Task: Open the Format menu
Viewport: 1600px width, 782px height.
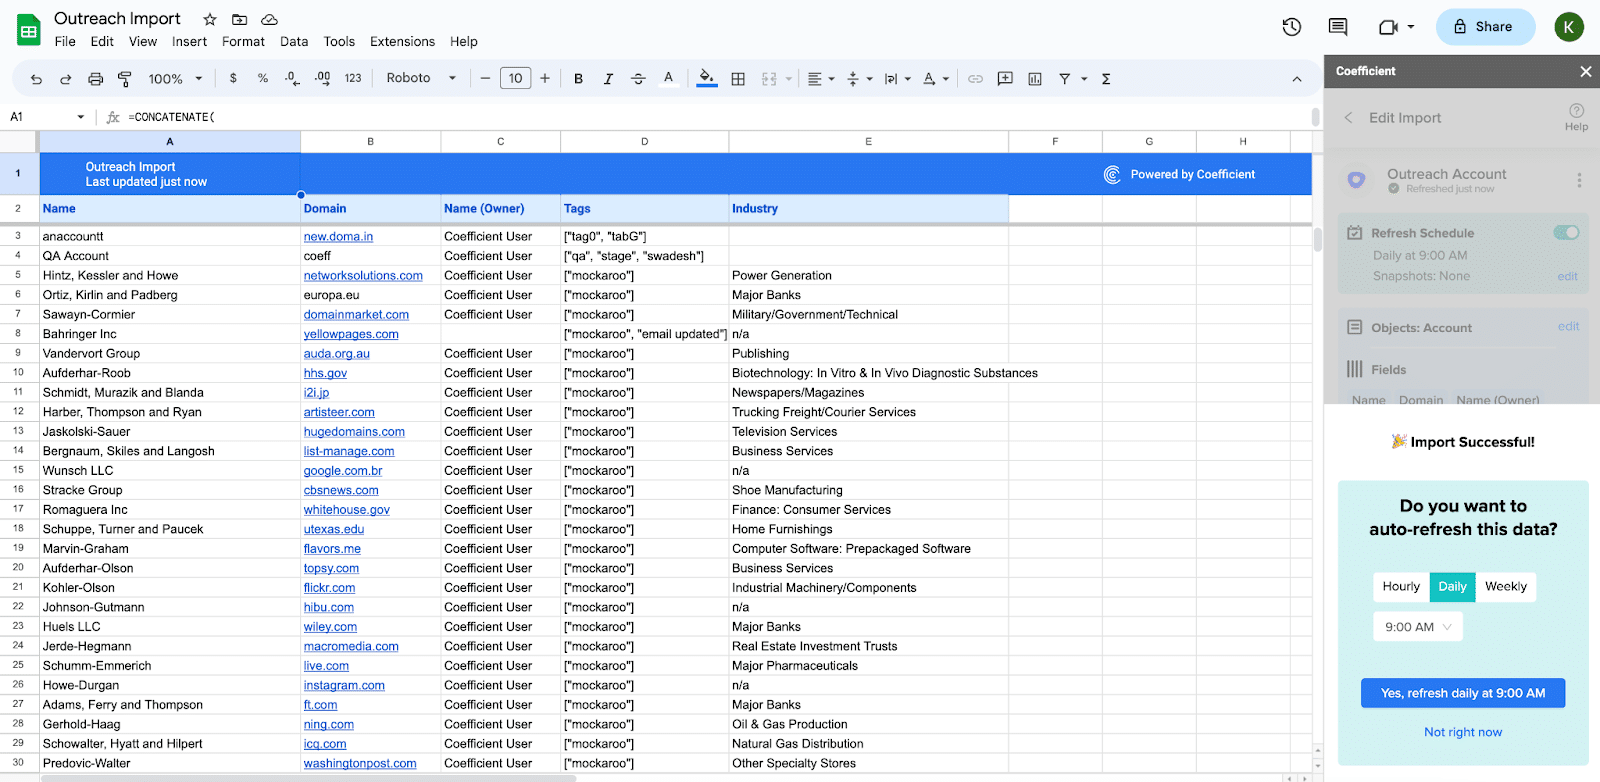Action: pos(243,42)
